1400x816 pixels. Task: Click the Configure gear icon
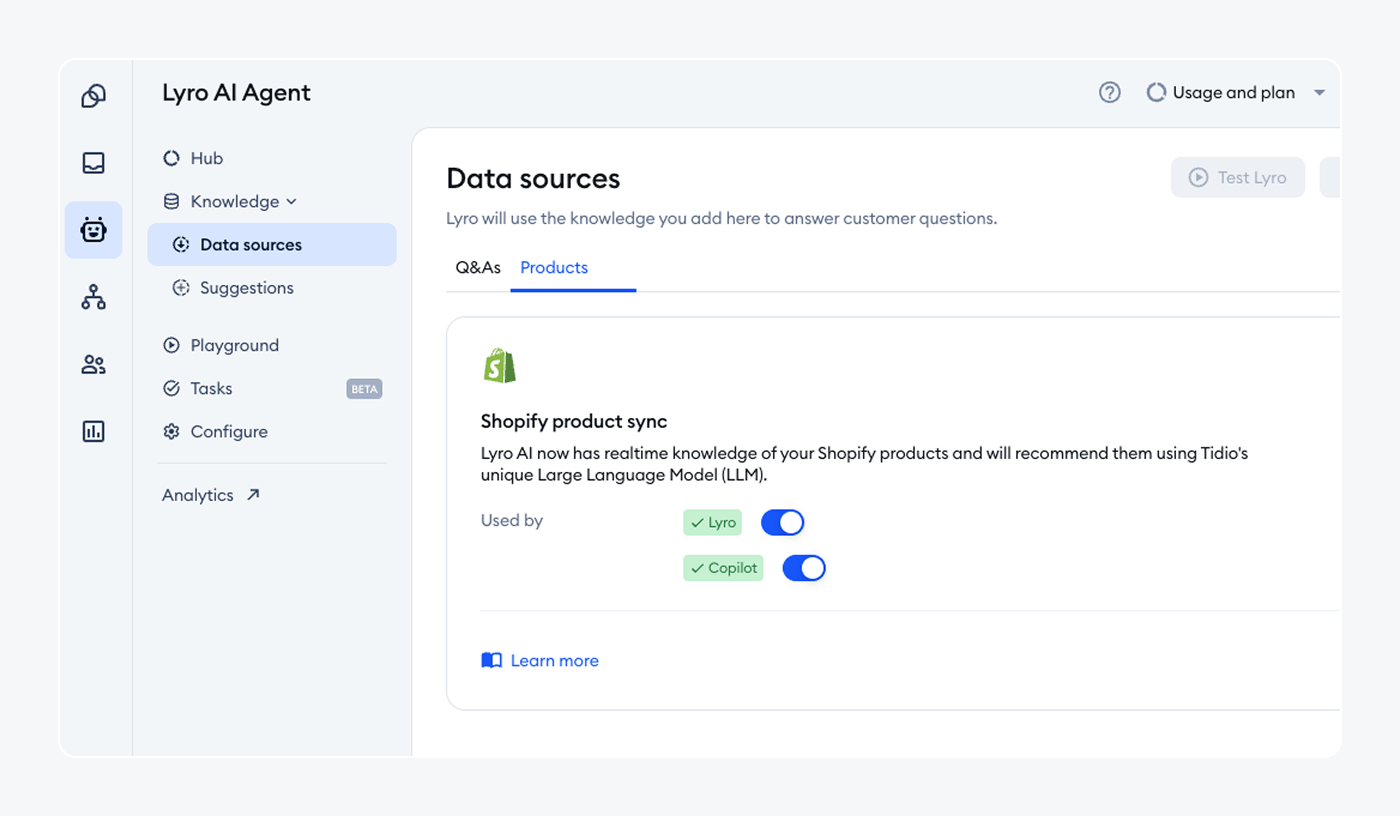click(171, 431)
